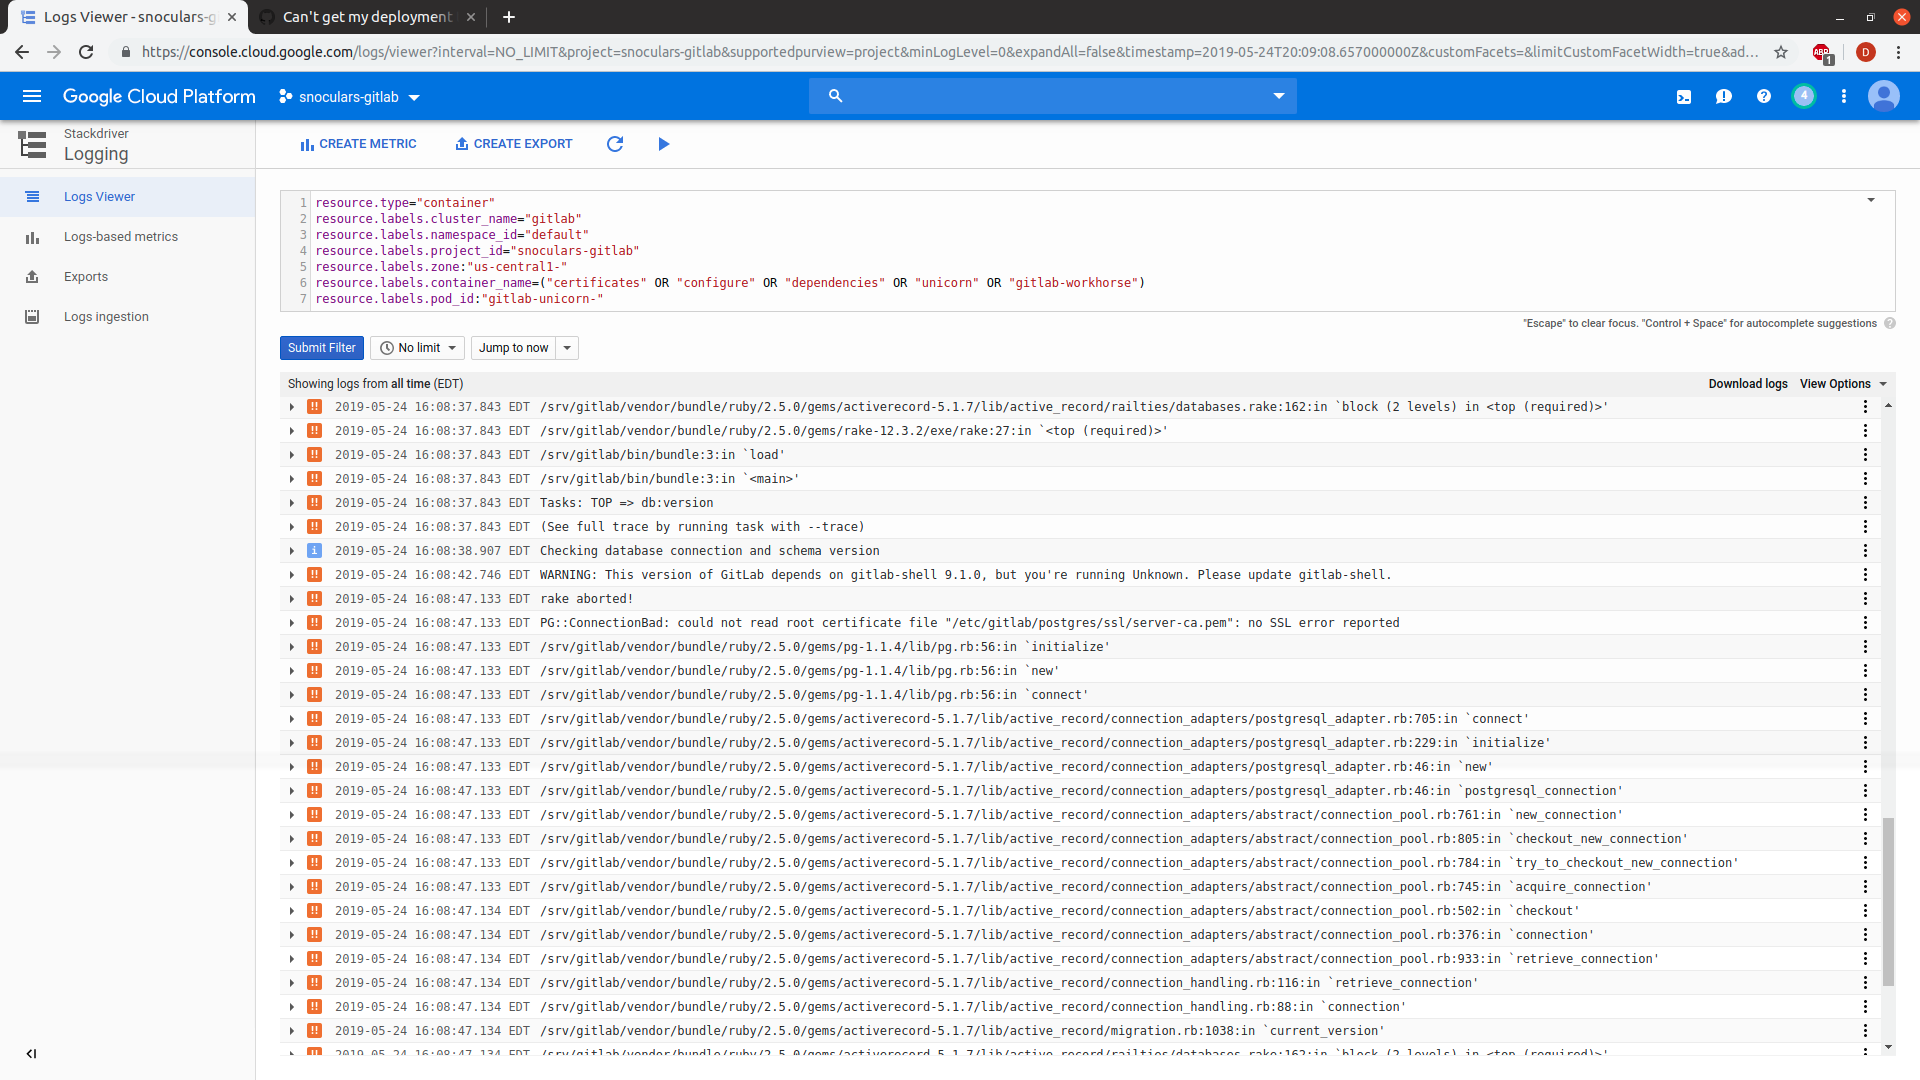Bookmark this page with star icon
The width and height of the screenshot is (1920, 1080).
1781,52
